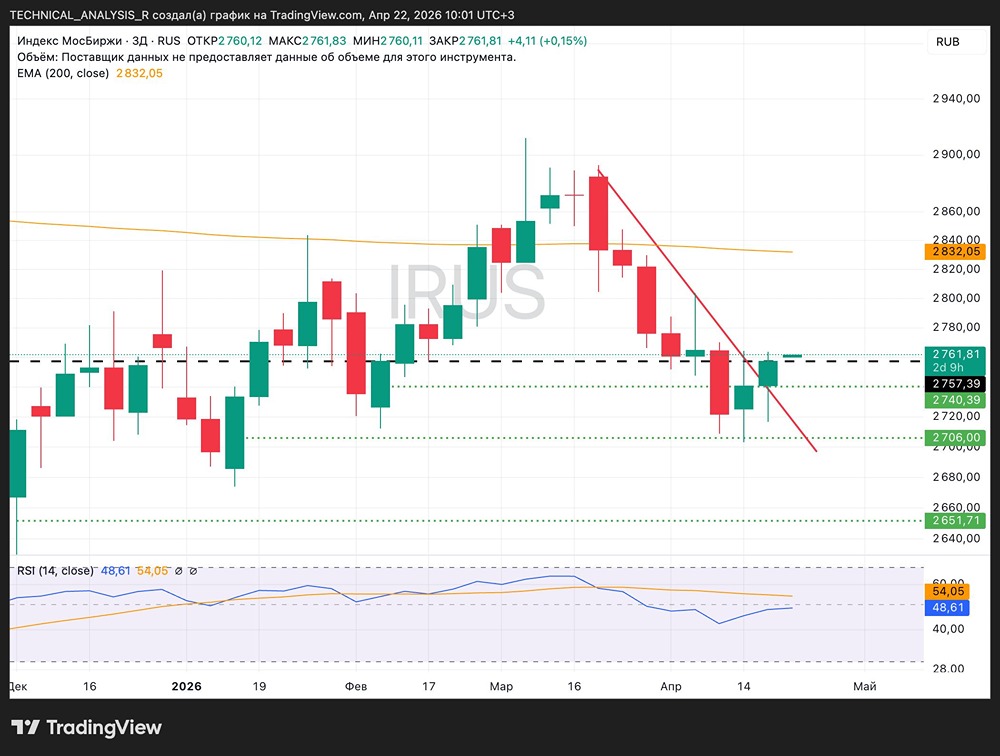Click the 2026 year axis label
The width and height of the screenshot is (1000, 756).
tap(186, 686)
